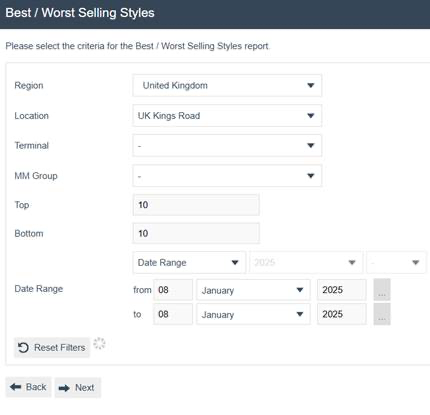This screenshot has width=430, height=415.
Task: Click the 'from' day field showing 08
Action: 173,290
